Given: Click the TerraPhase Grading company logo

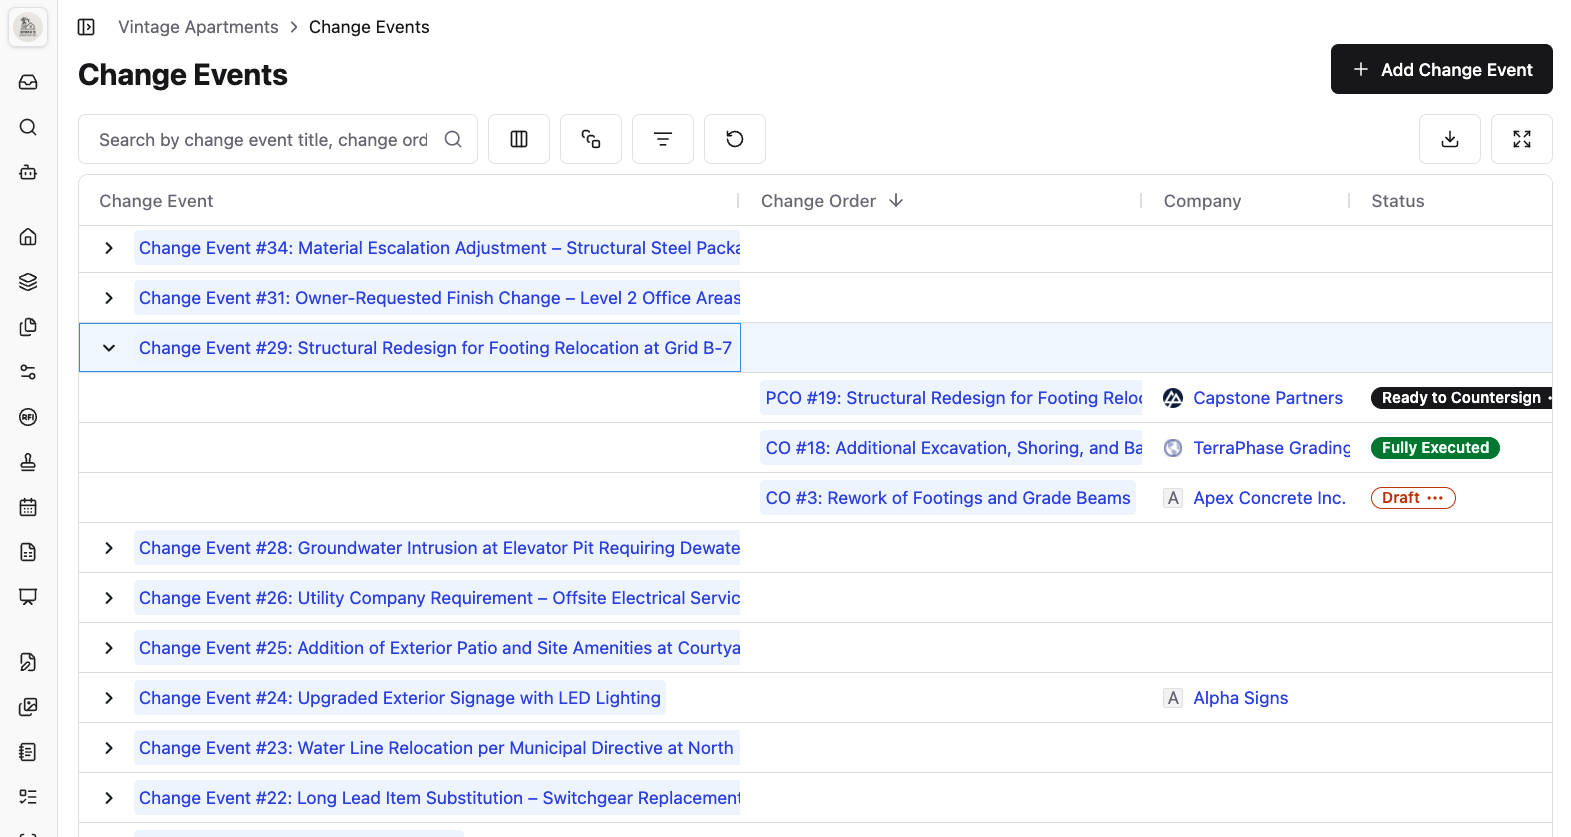Looking at the screenshot, I should coord(1173,448).
